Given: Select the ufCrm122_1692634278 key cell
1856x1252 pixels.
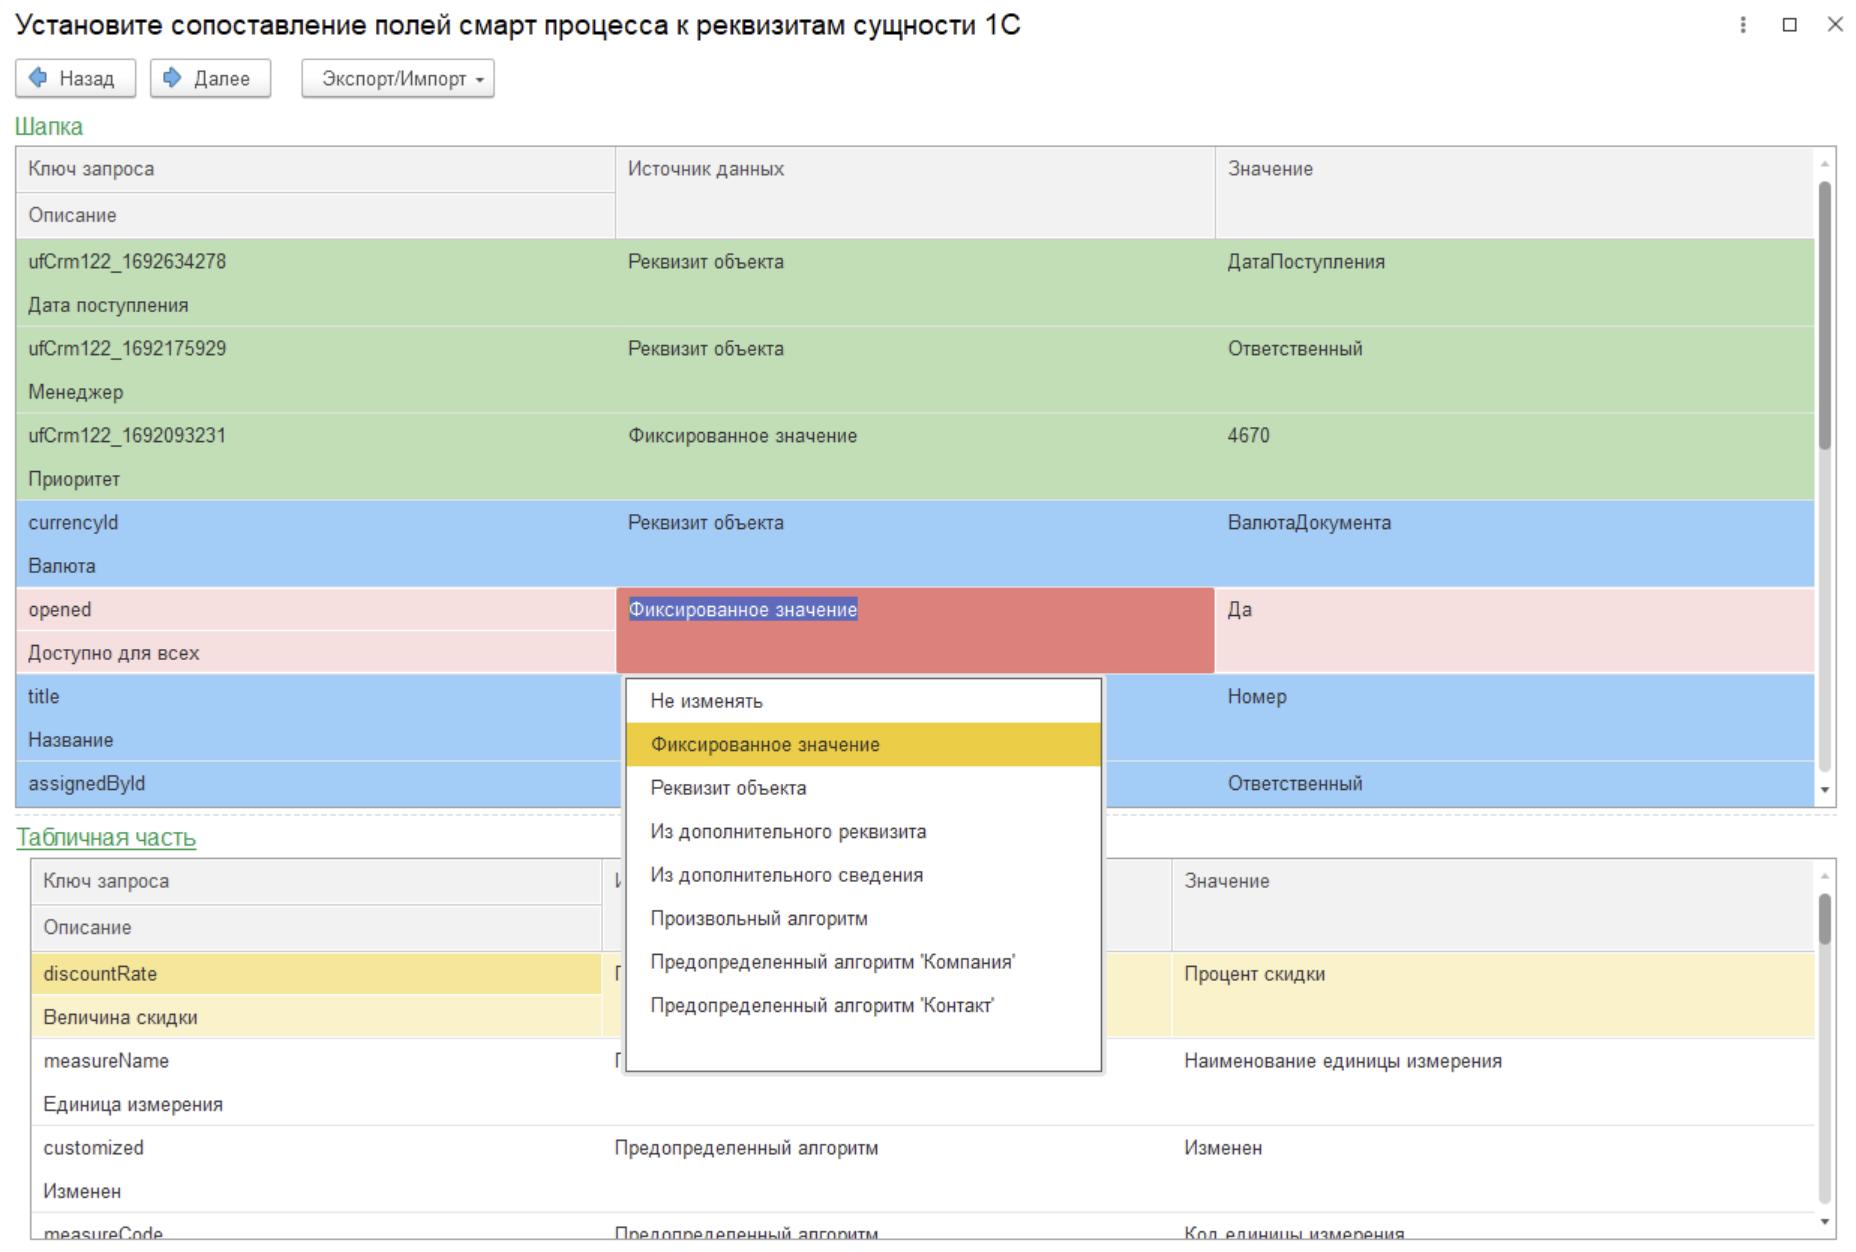Looking at the screenshot, I should [315, 262].
